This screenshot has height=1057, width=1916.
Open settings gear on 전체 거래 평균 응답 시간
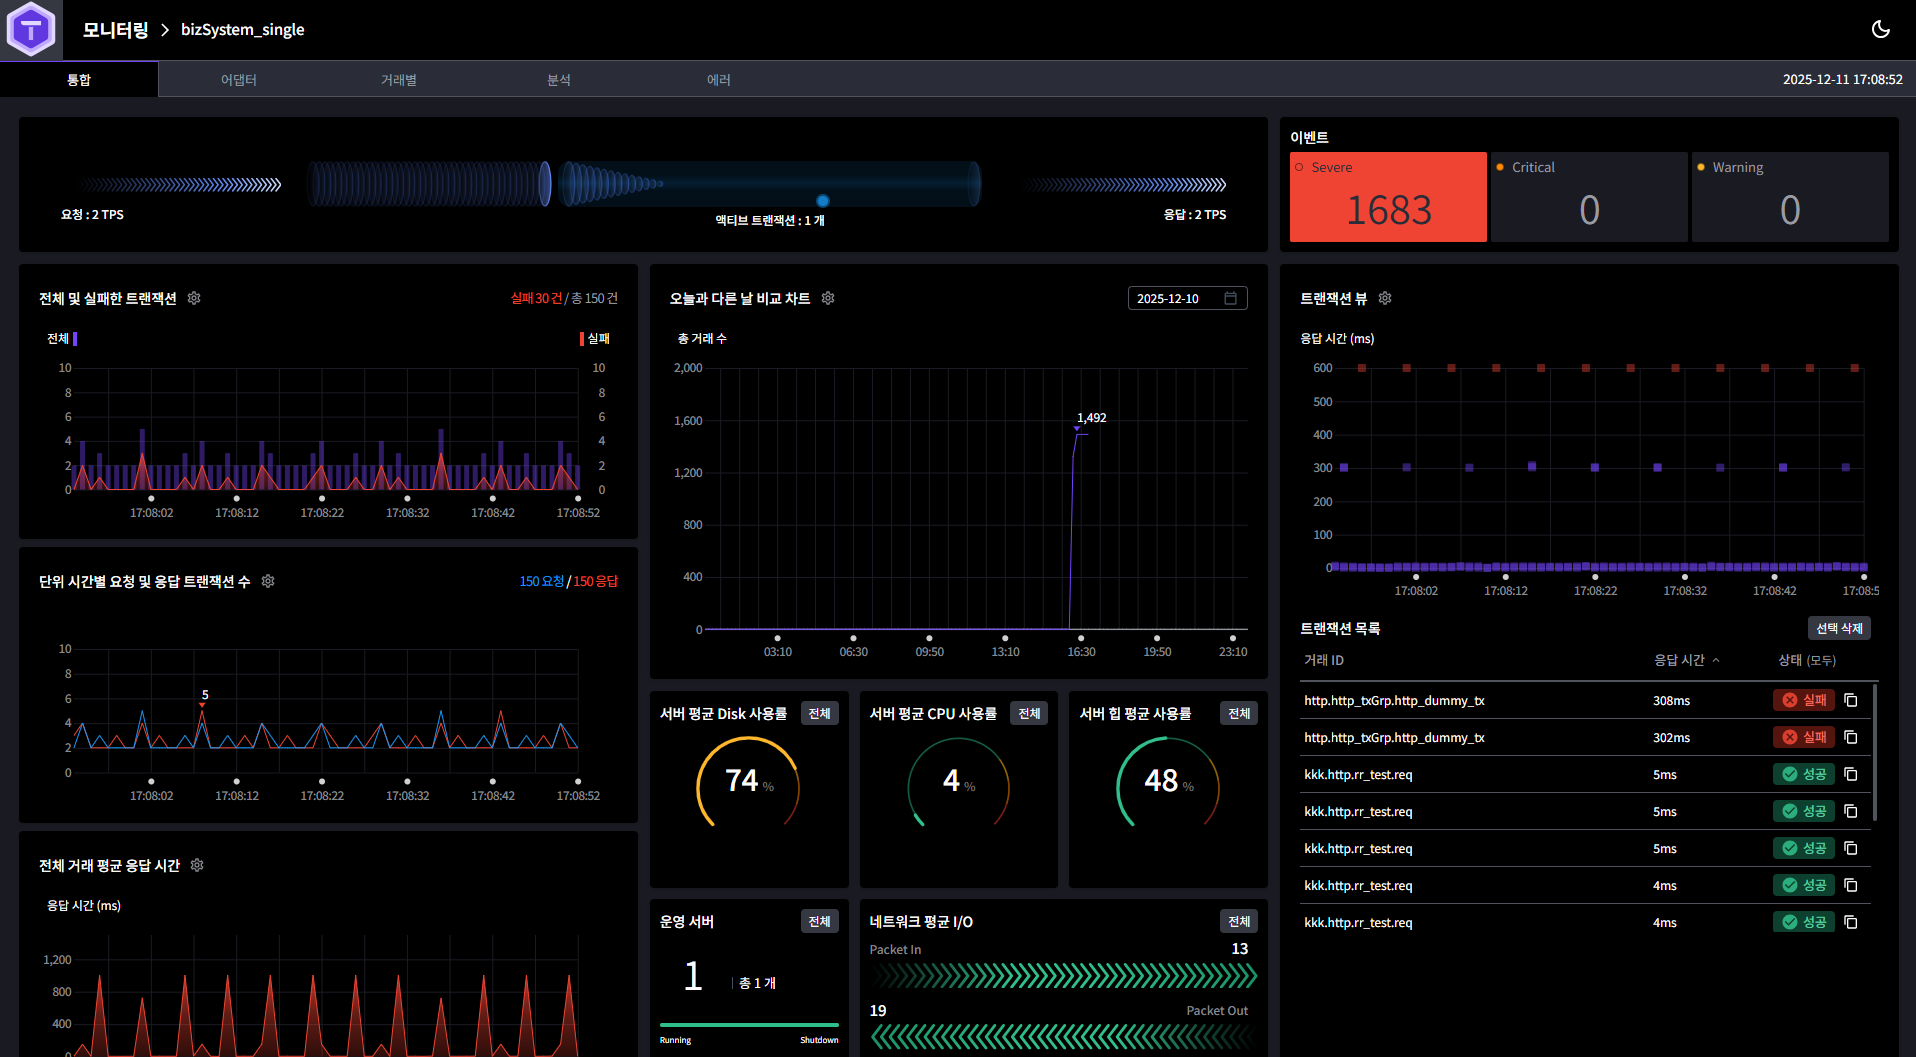point(197,865)
